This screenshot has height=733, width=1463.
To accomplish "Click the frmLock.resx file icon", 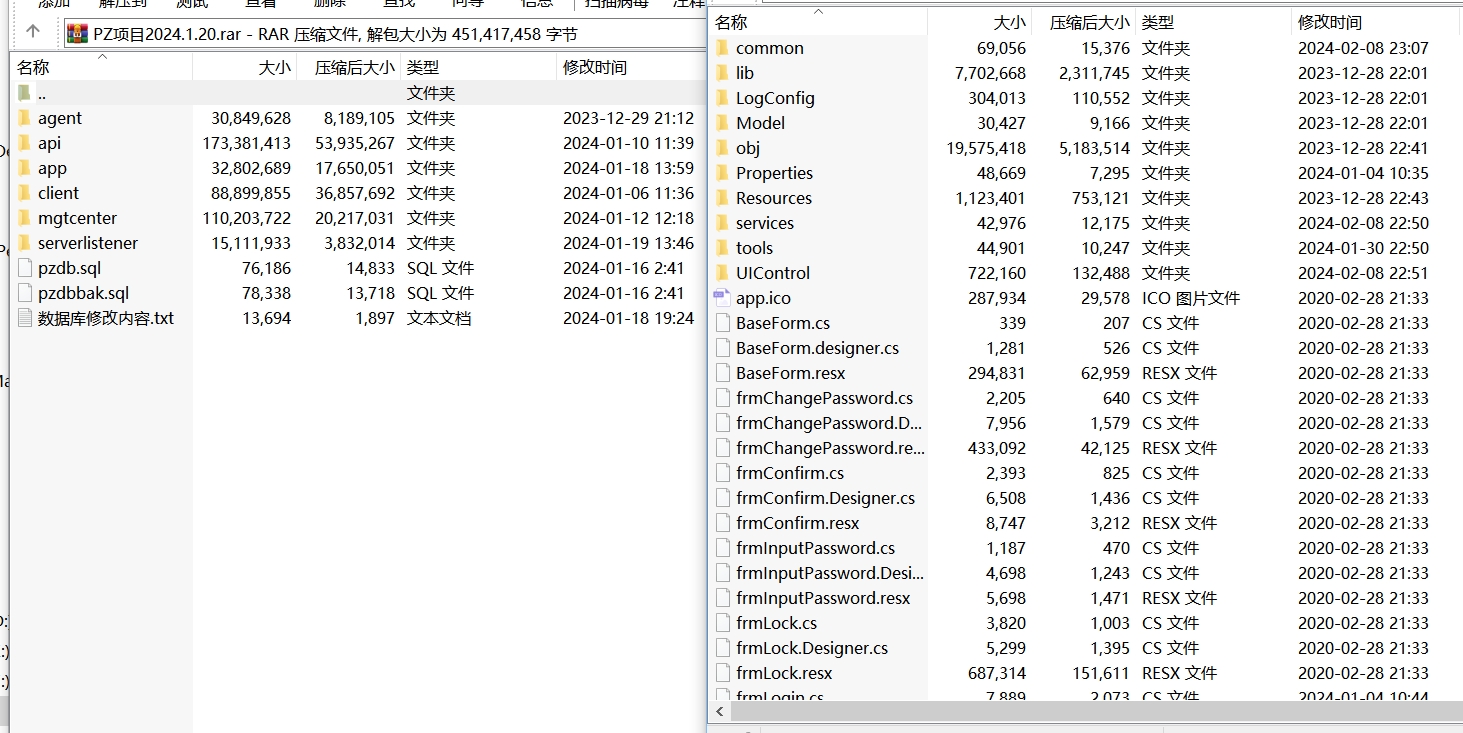I will click(723, 673).
